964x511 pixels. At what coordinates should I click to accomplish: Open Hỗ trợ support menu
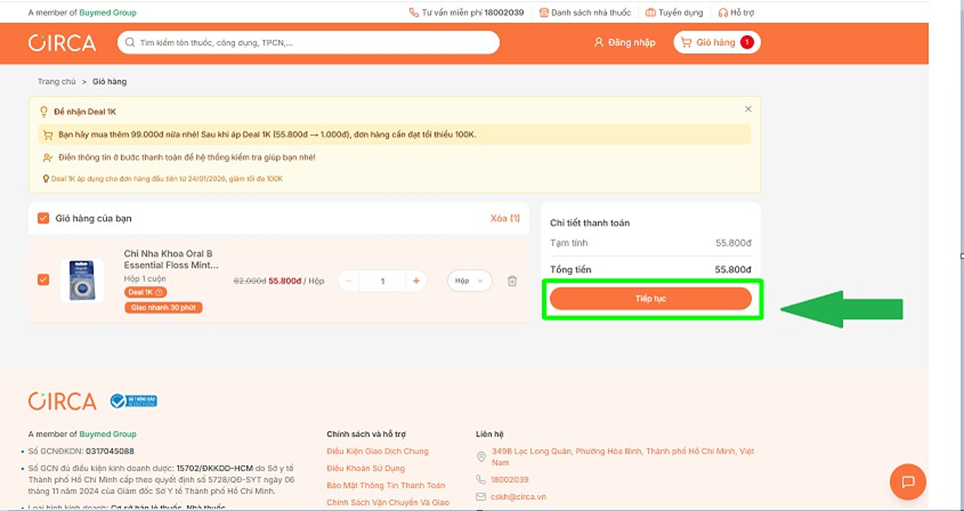(x=736, y=13)
